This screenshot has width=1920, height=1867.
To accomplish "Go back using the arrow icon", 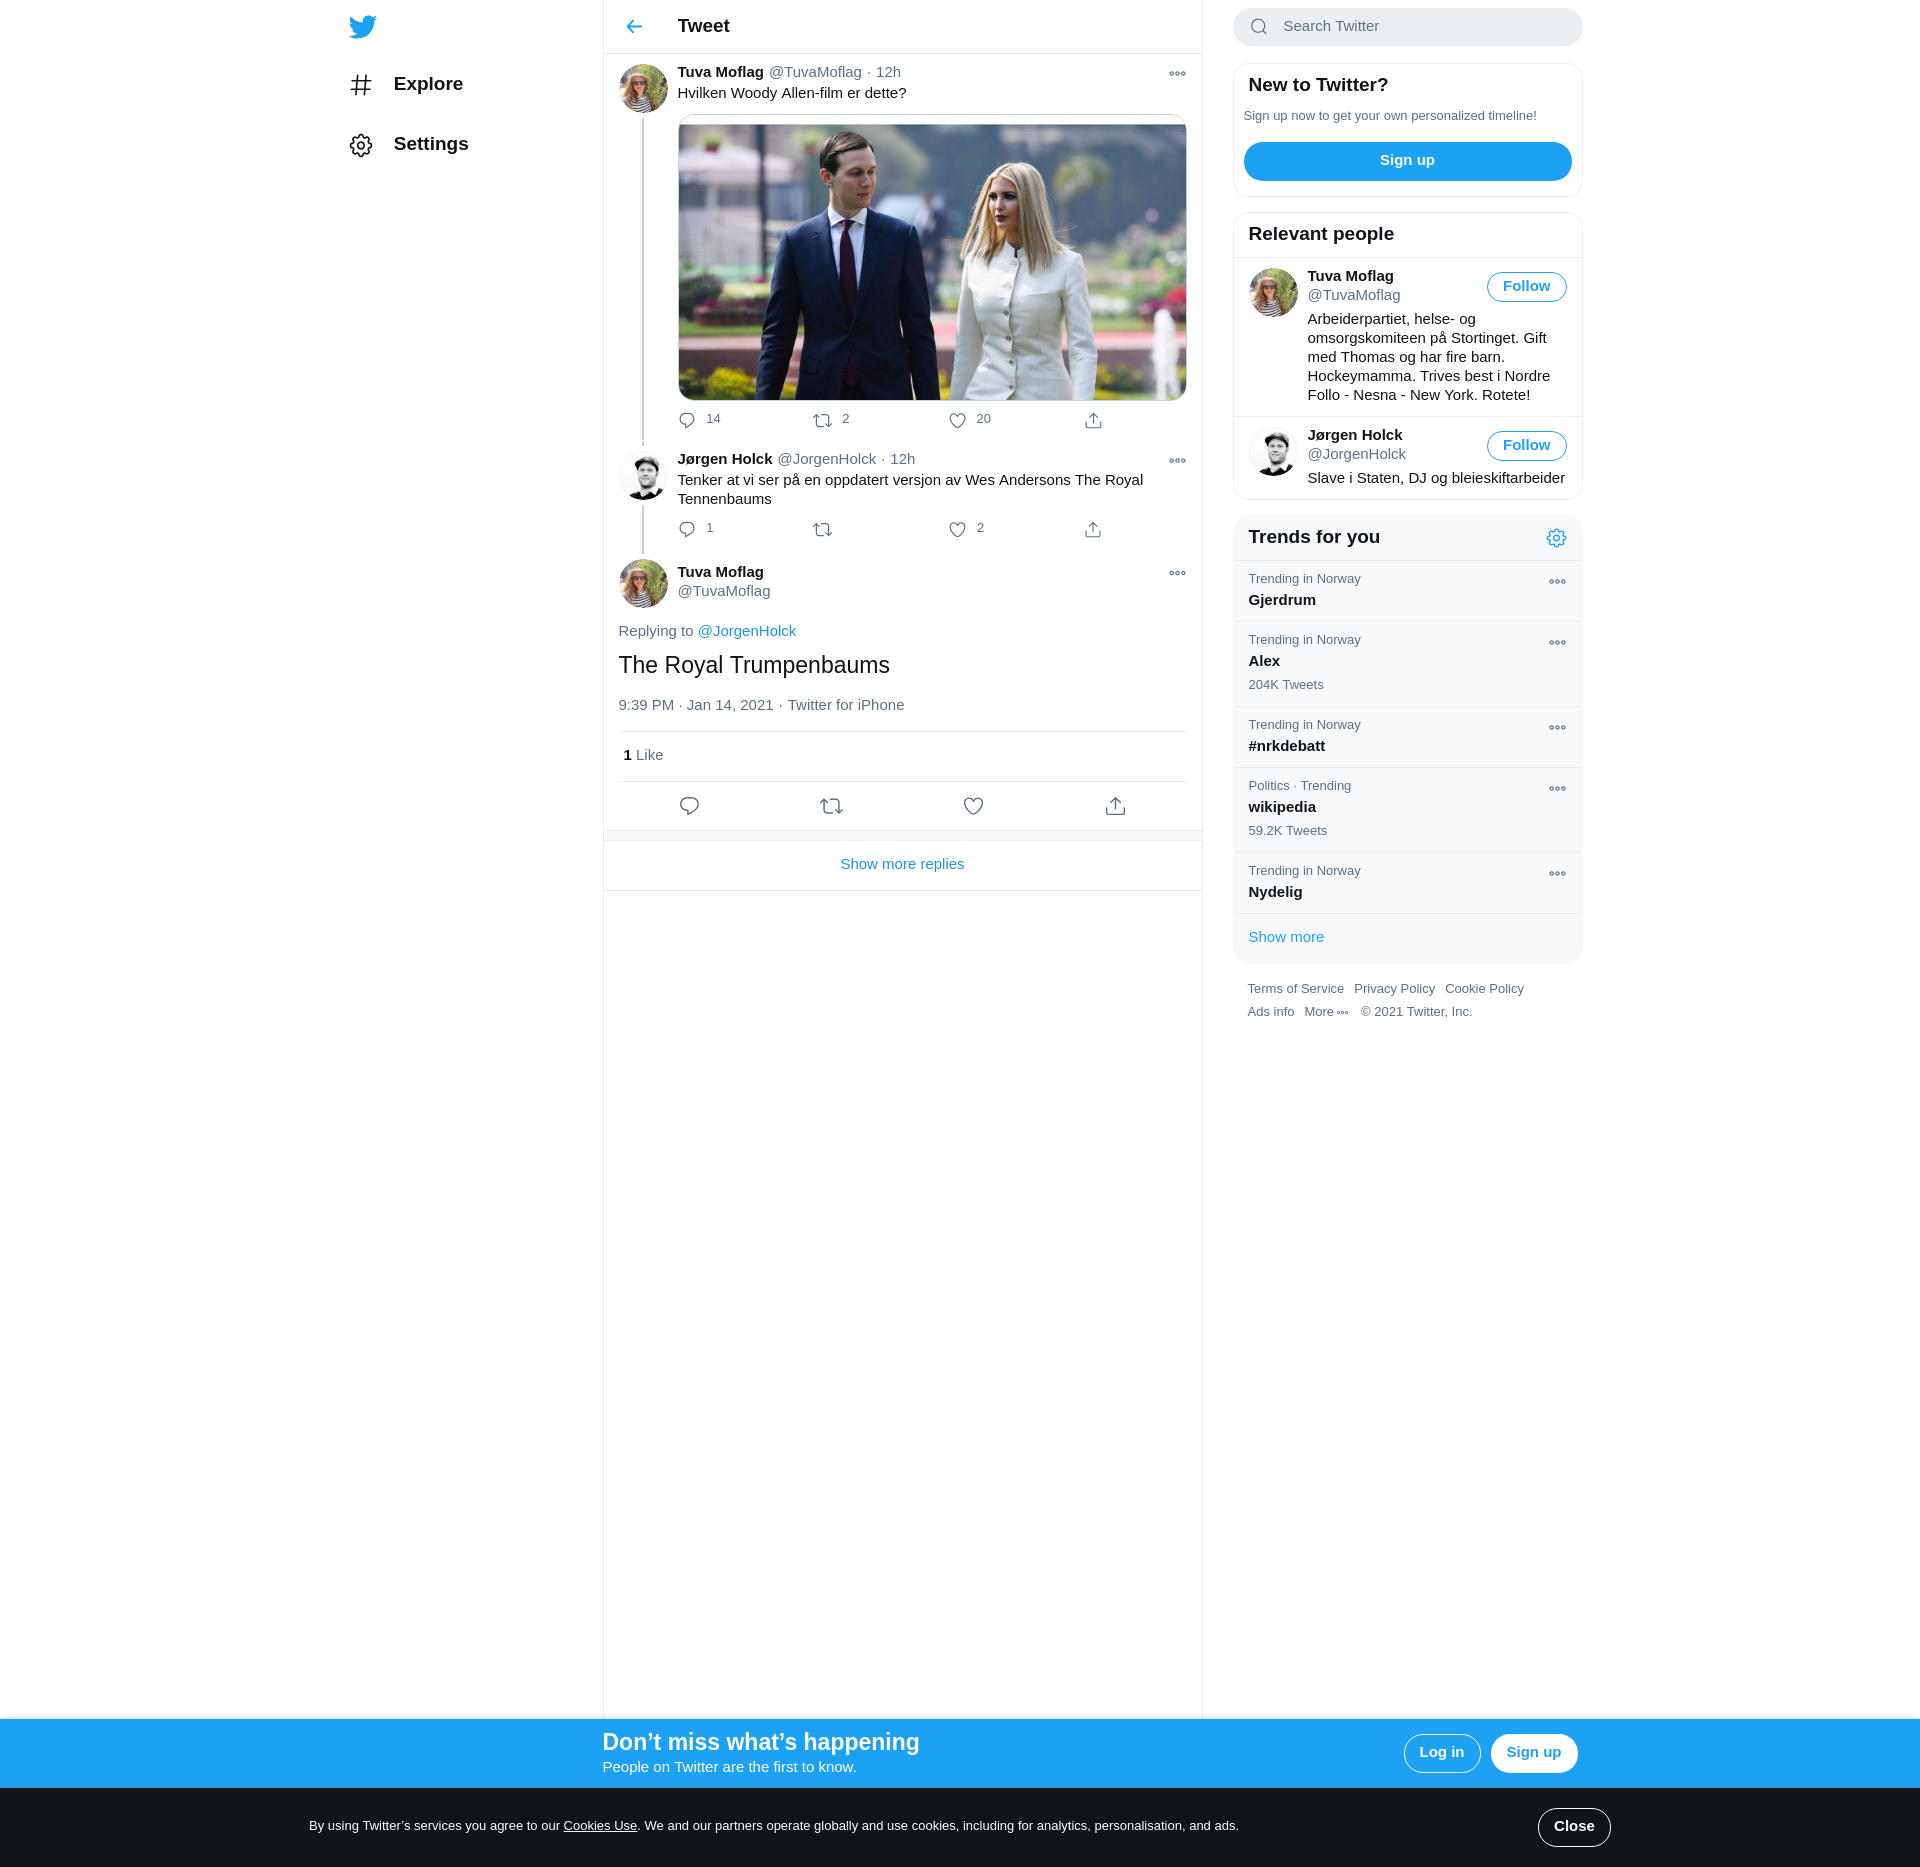I will pos(634,27).
